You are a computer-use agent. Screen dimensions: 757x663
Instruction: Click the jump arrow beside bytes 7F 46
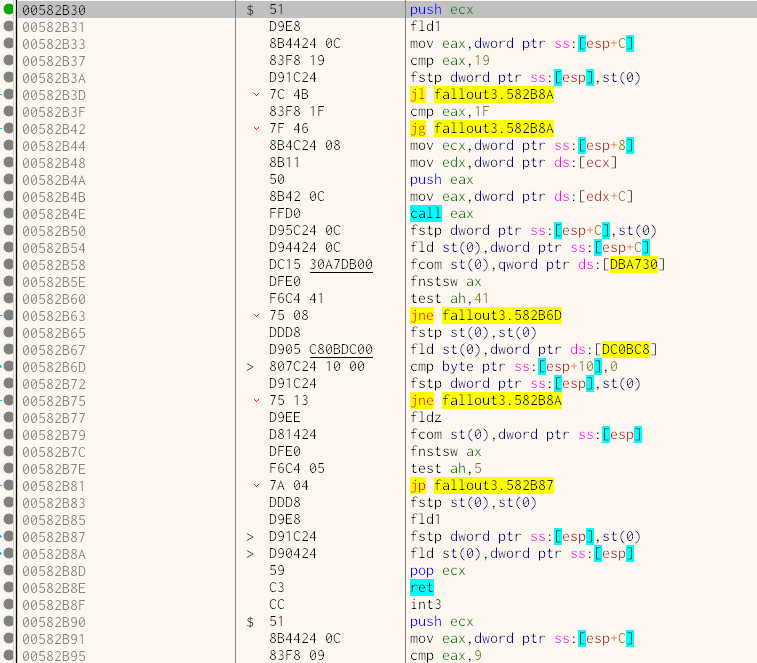click(x=256, y=128)
